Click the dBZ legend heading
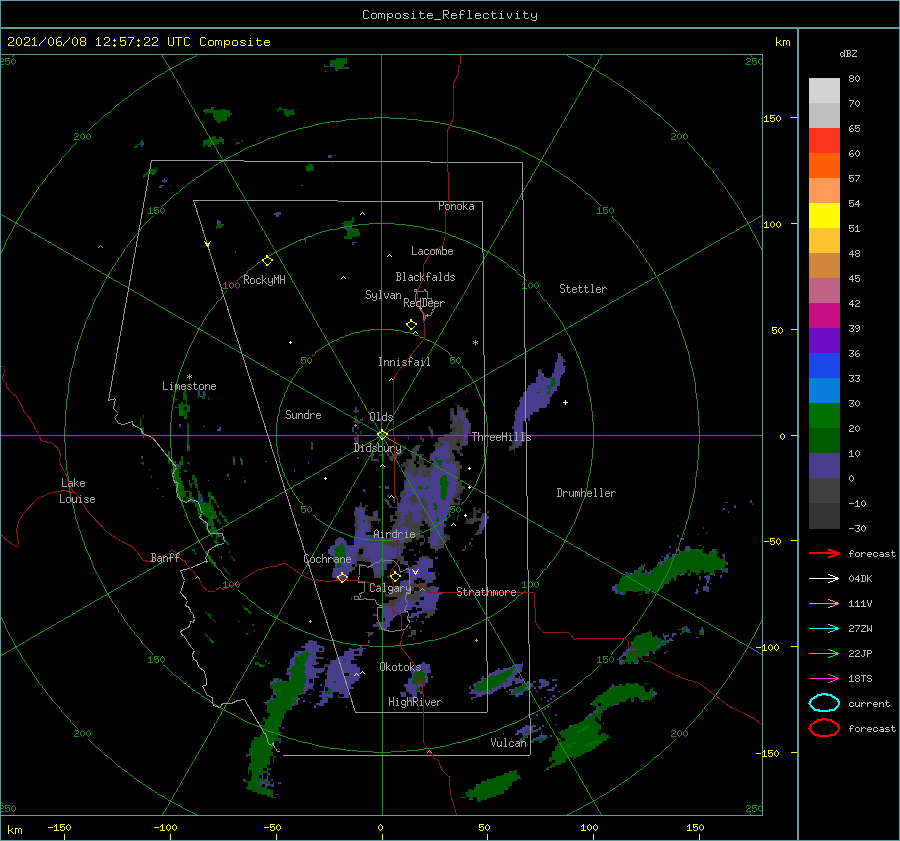The width and height of the screenshot is (900, 841). pos(848,53)
